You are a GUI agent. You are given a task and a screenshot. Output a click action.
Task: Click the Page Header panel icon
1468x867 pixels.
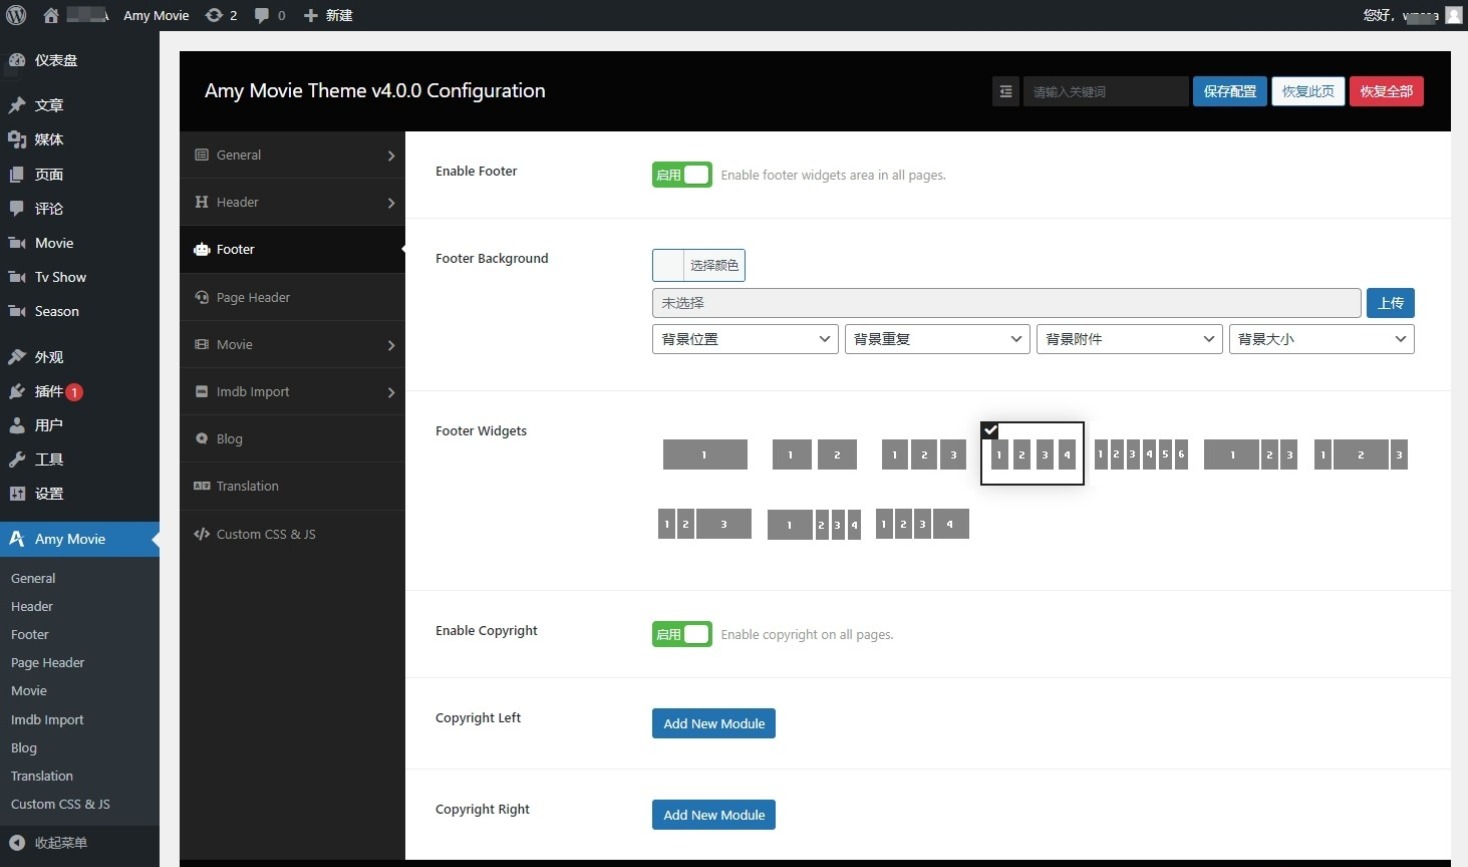pos(202,297)
